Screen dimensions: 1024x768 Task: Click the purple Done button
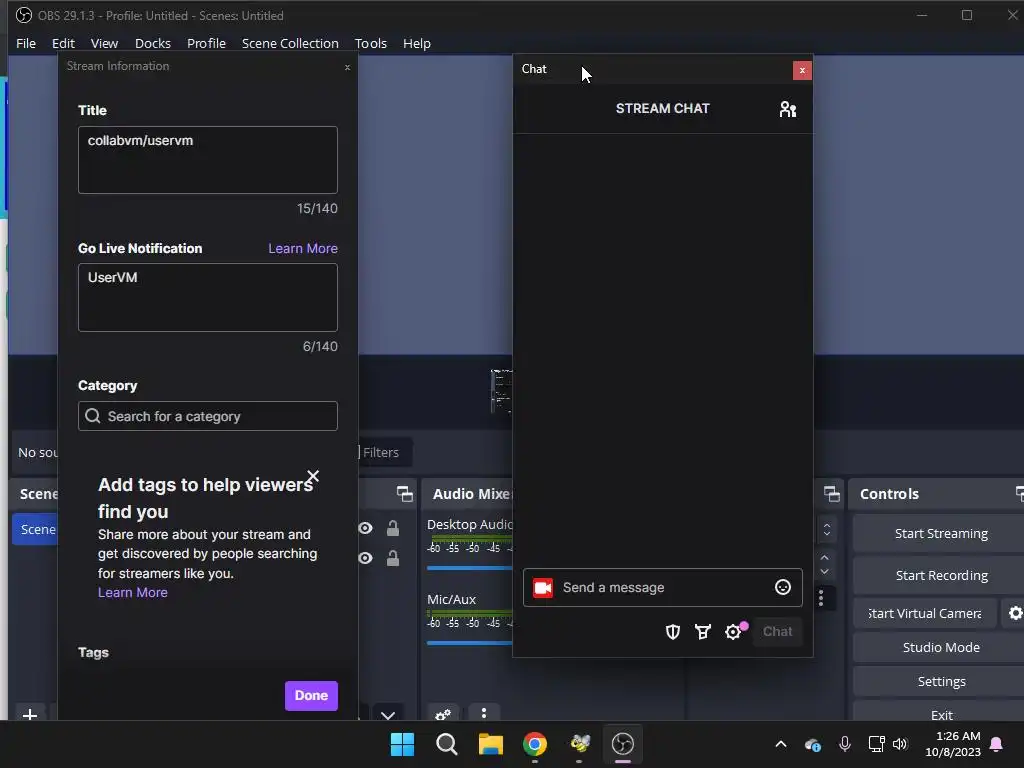[x=311, y=696]
